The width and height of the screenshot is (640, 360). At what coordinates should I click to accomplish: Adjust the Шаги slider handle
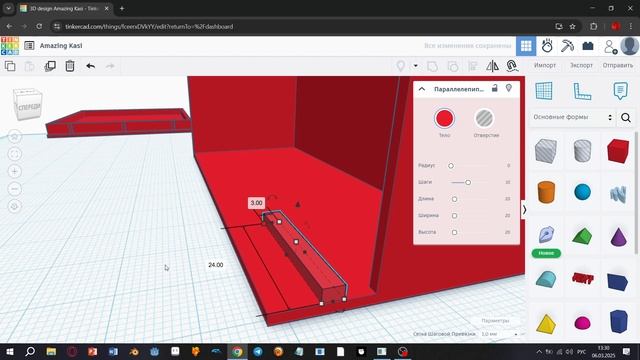pos(468,182)
